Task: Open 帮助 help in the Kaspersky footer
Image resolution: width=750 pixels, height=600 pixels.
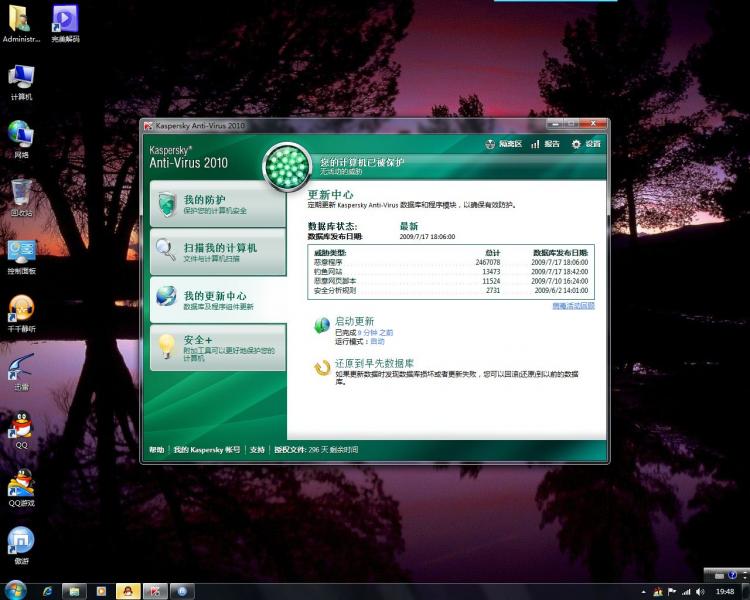Action: coord(156,450)
